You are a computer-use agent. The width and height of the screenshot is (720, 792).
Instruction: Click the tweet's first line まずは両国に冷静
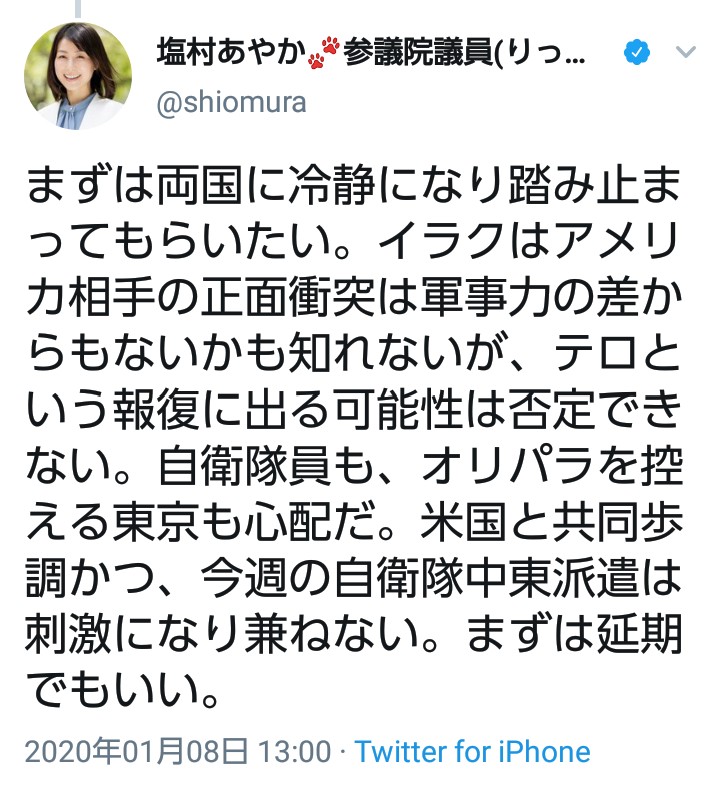click(x=354, y=185)
